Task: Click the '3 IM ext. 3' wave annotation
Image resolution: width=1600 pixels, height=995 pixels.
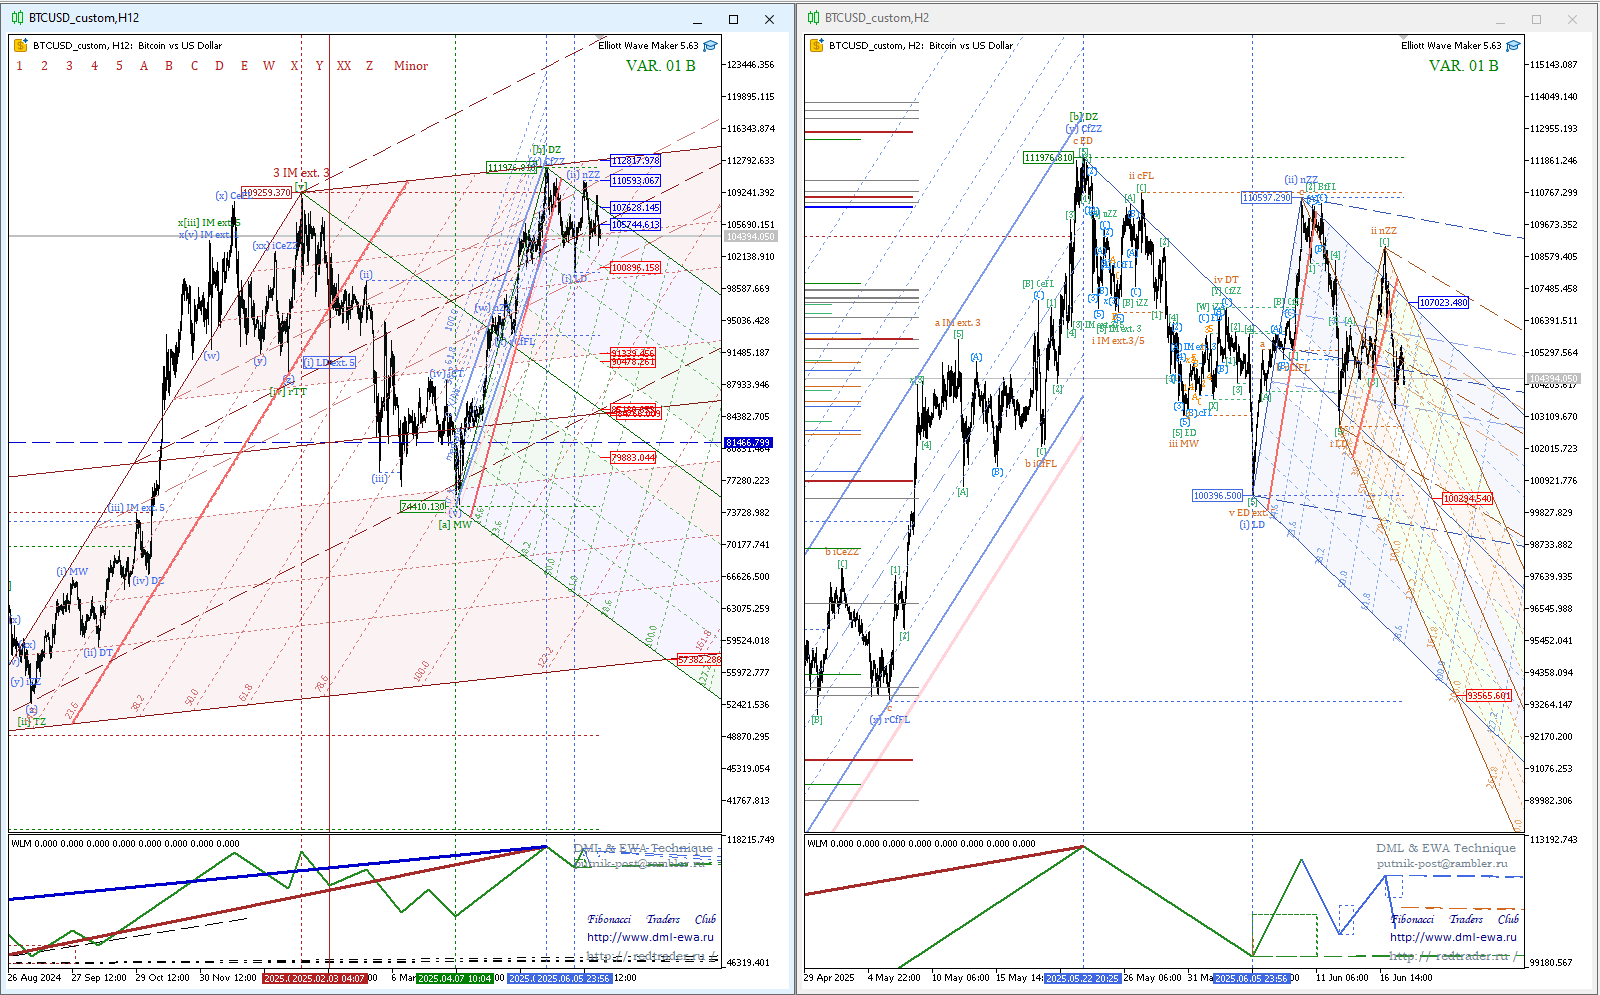Action: click(301, 173)
